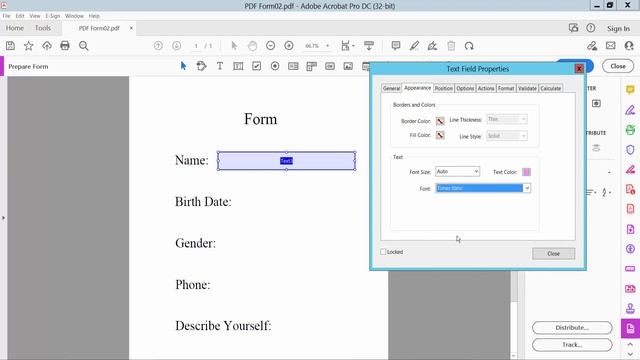Add a comment with the speech bubble icon
The image size is (640, 360).
click(396, 46)
